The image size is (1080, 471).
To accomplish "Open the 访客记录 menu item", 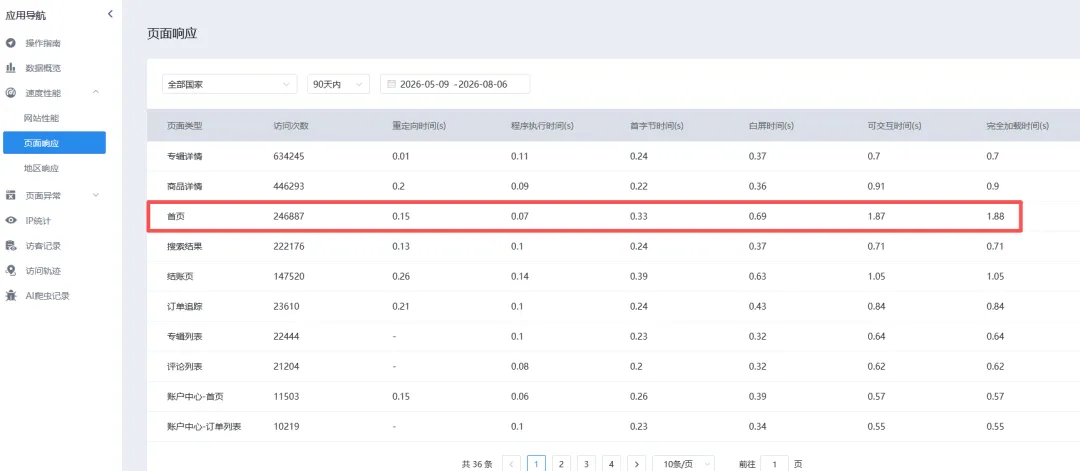I will coord(43,246).
